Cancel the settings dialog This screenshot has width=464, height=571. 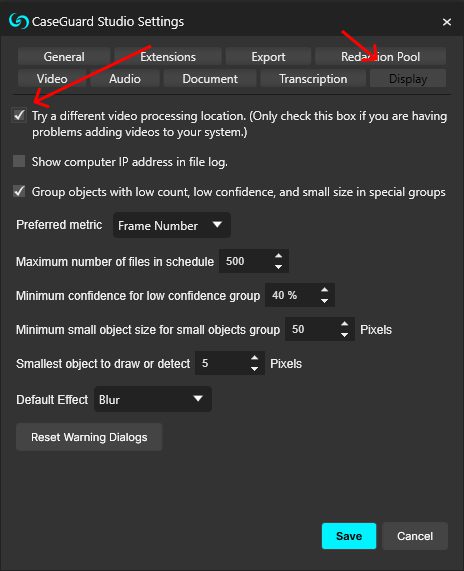point(415,536)
